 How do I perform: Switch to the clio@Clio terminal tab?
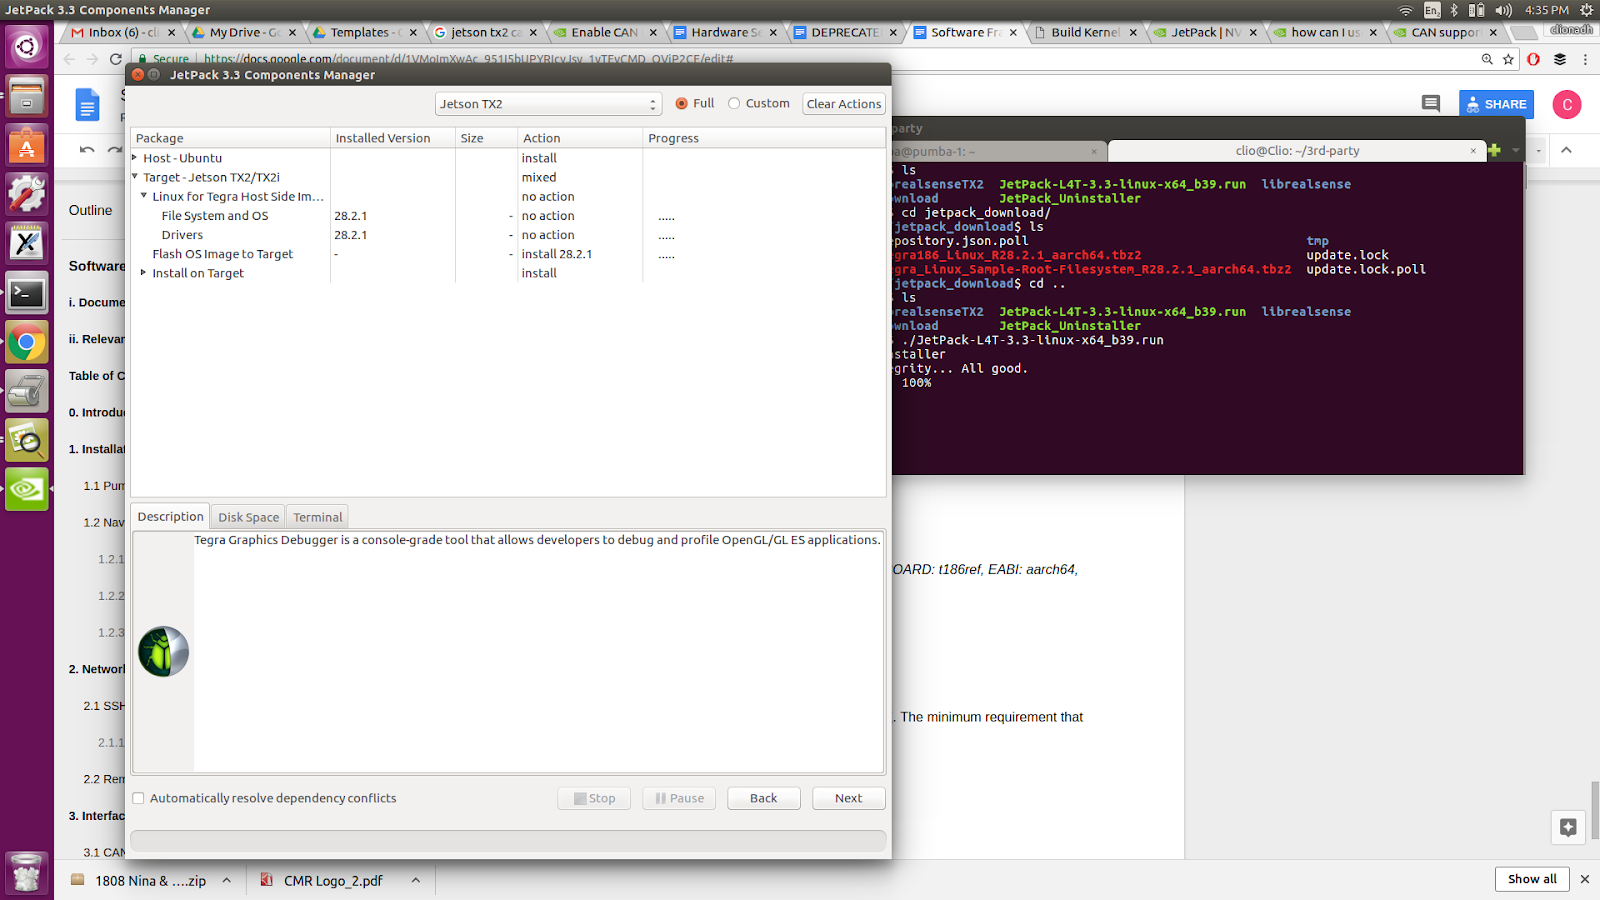(1297, 151)
